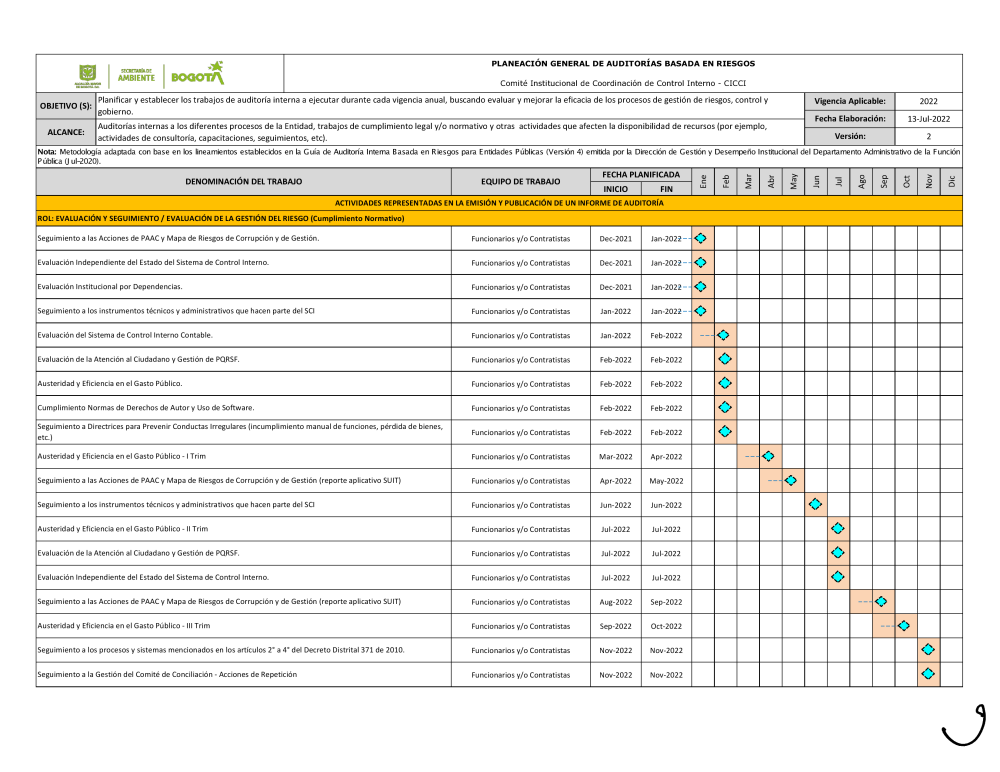Click the Dic month column header
The image size is (1000, 772).
click(951, 182)
